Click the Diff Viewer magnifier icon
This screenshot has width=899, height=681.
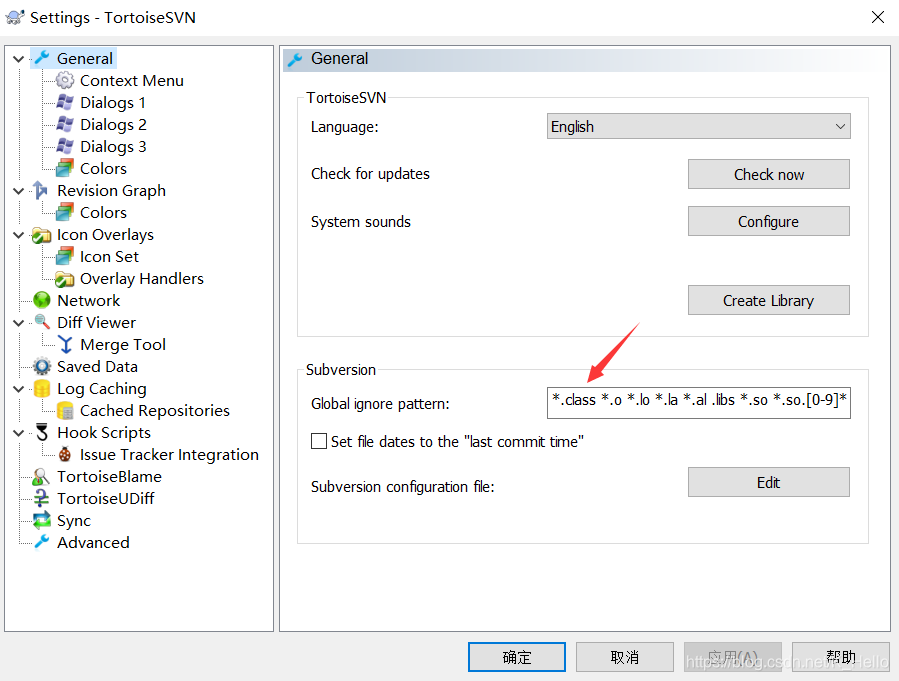click(42, 322)
